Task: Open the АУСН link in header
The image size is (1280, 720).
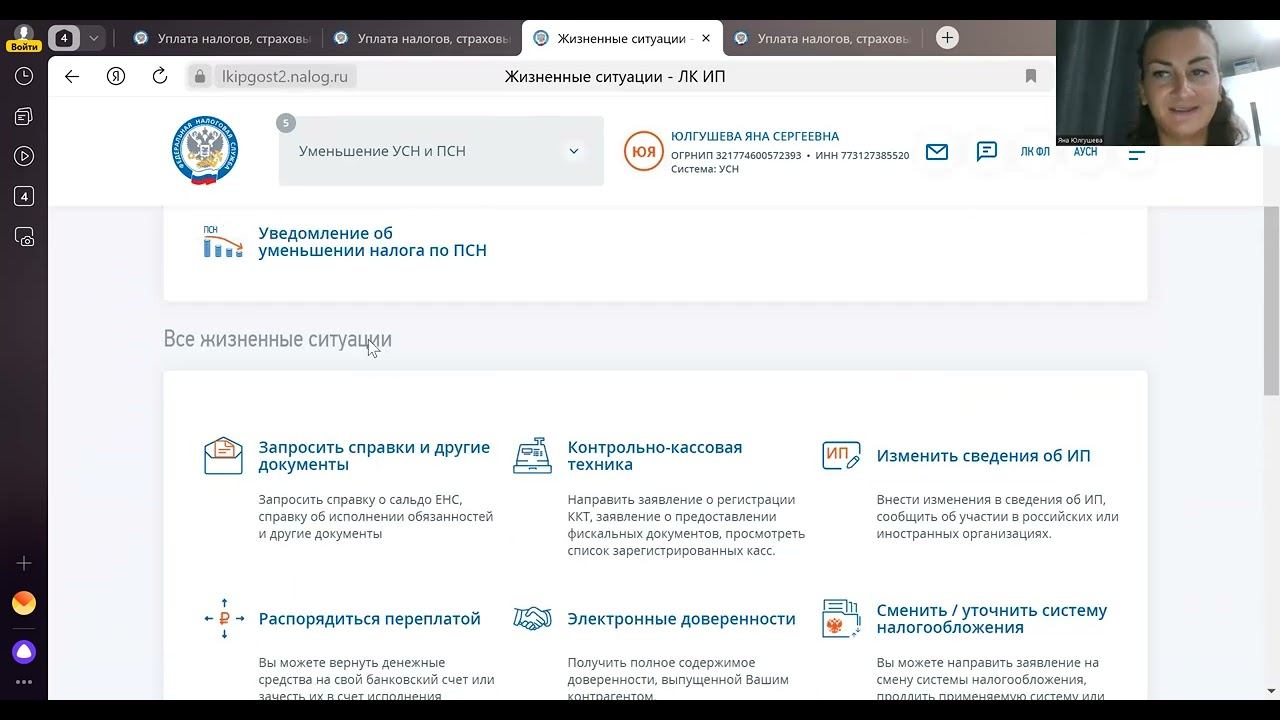Action: 1085,152
